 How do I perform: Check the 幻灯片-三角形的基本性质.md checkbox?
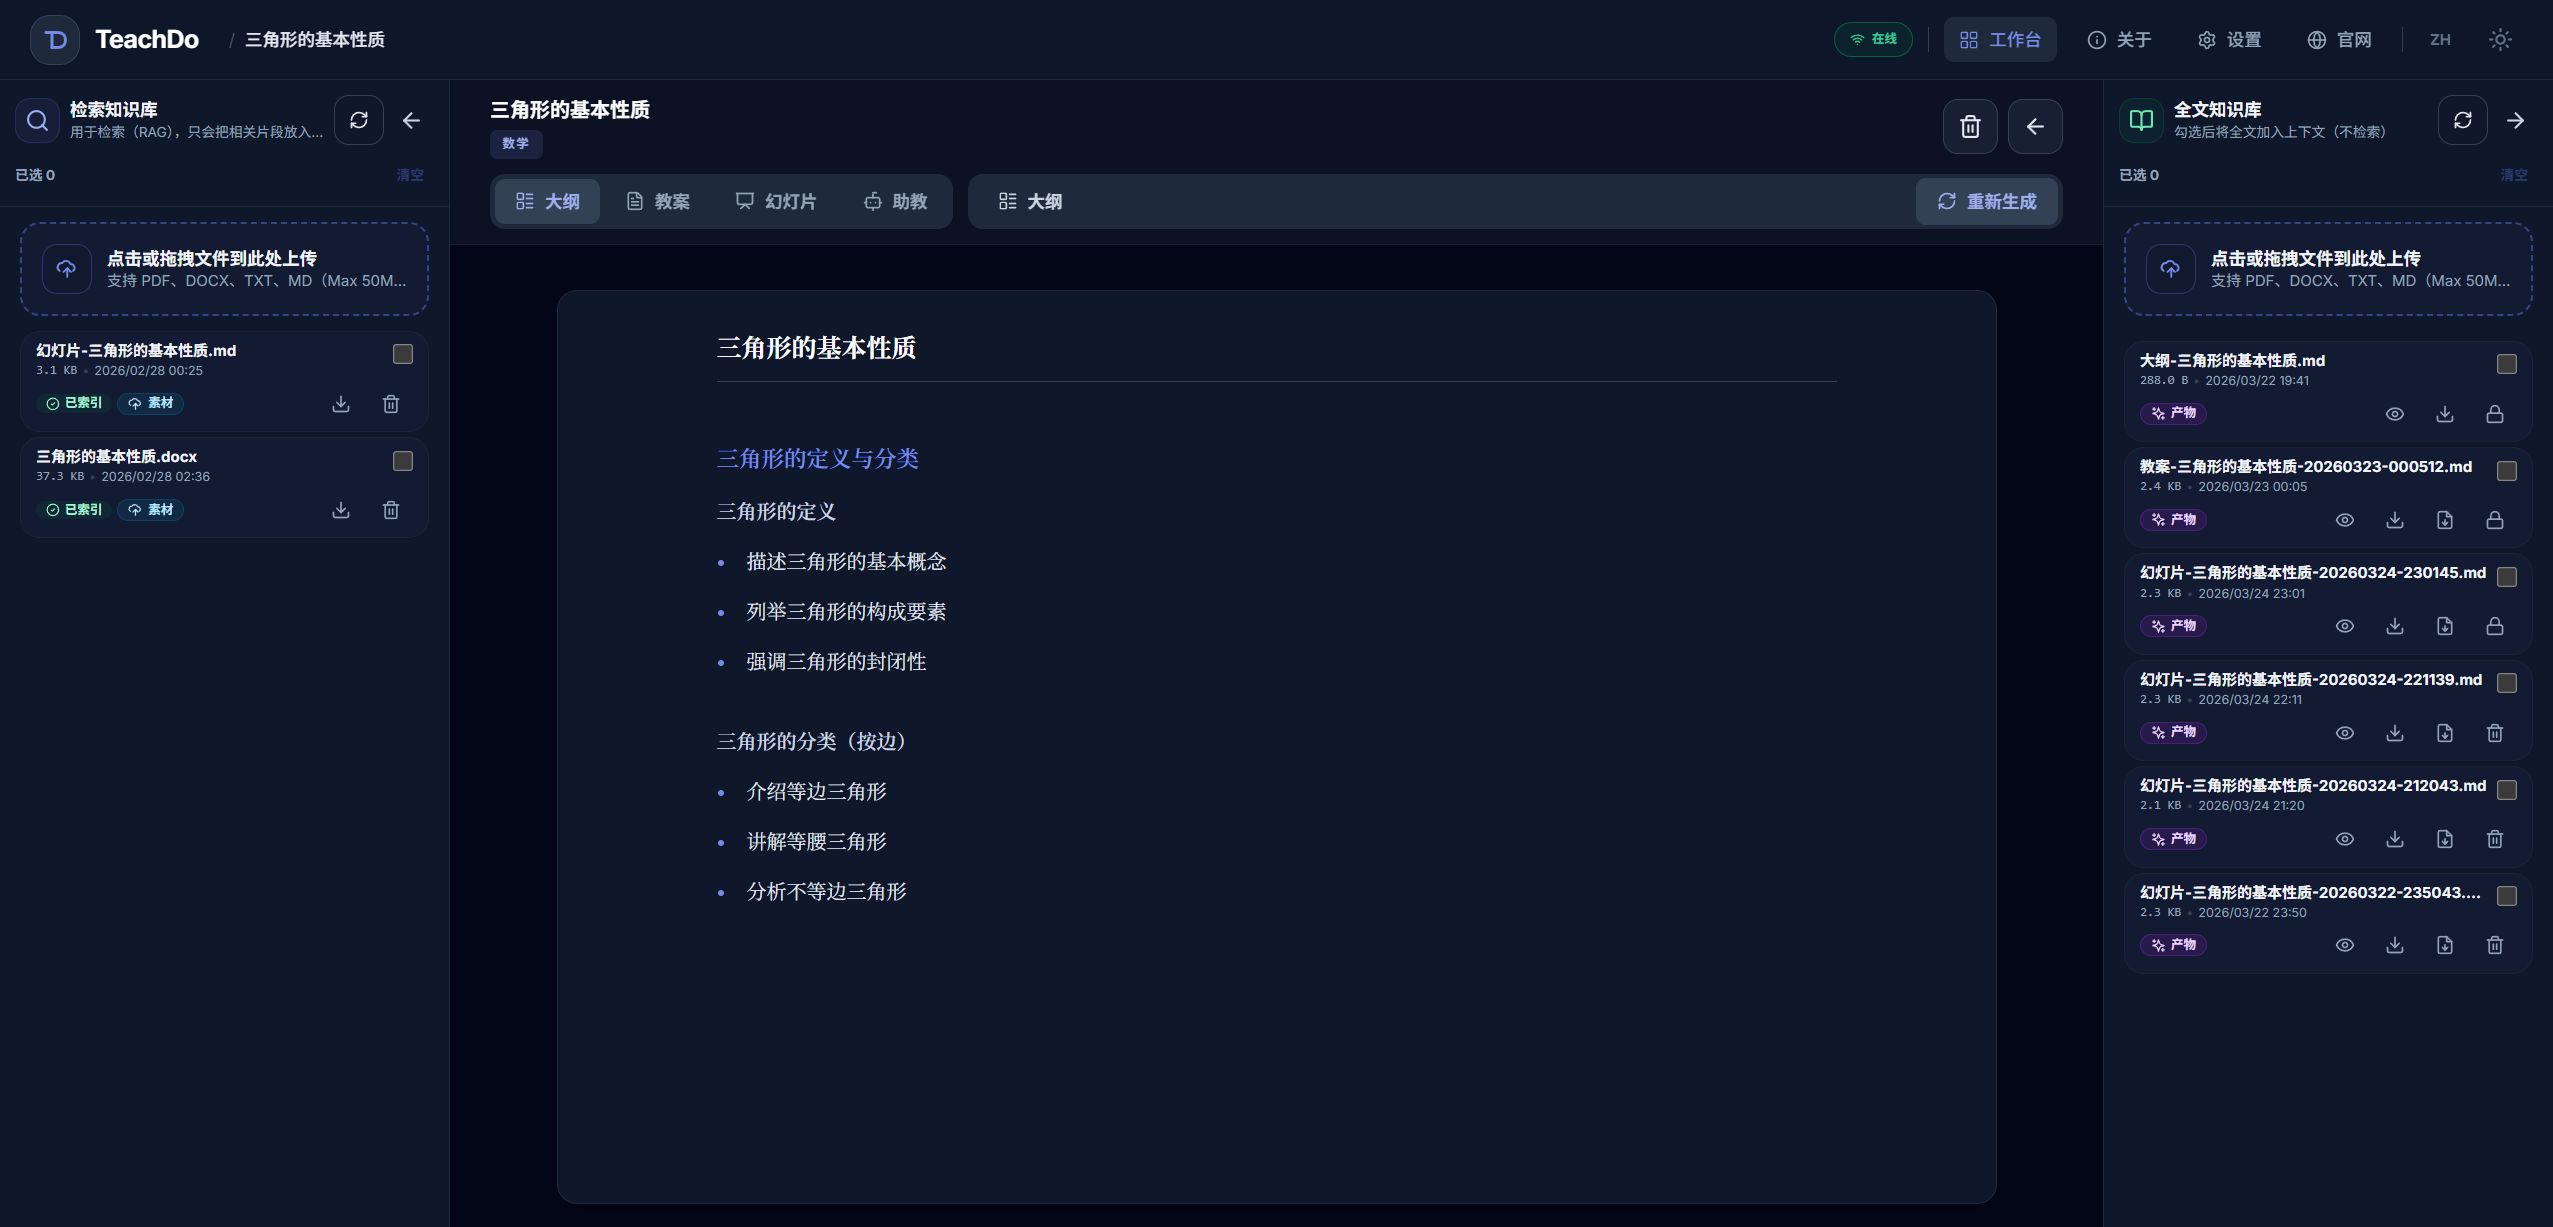coord(402,353)
